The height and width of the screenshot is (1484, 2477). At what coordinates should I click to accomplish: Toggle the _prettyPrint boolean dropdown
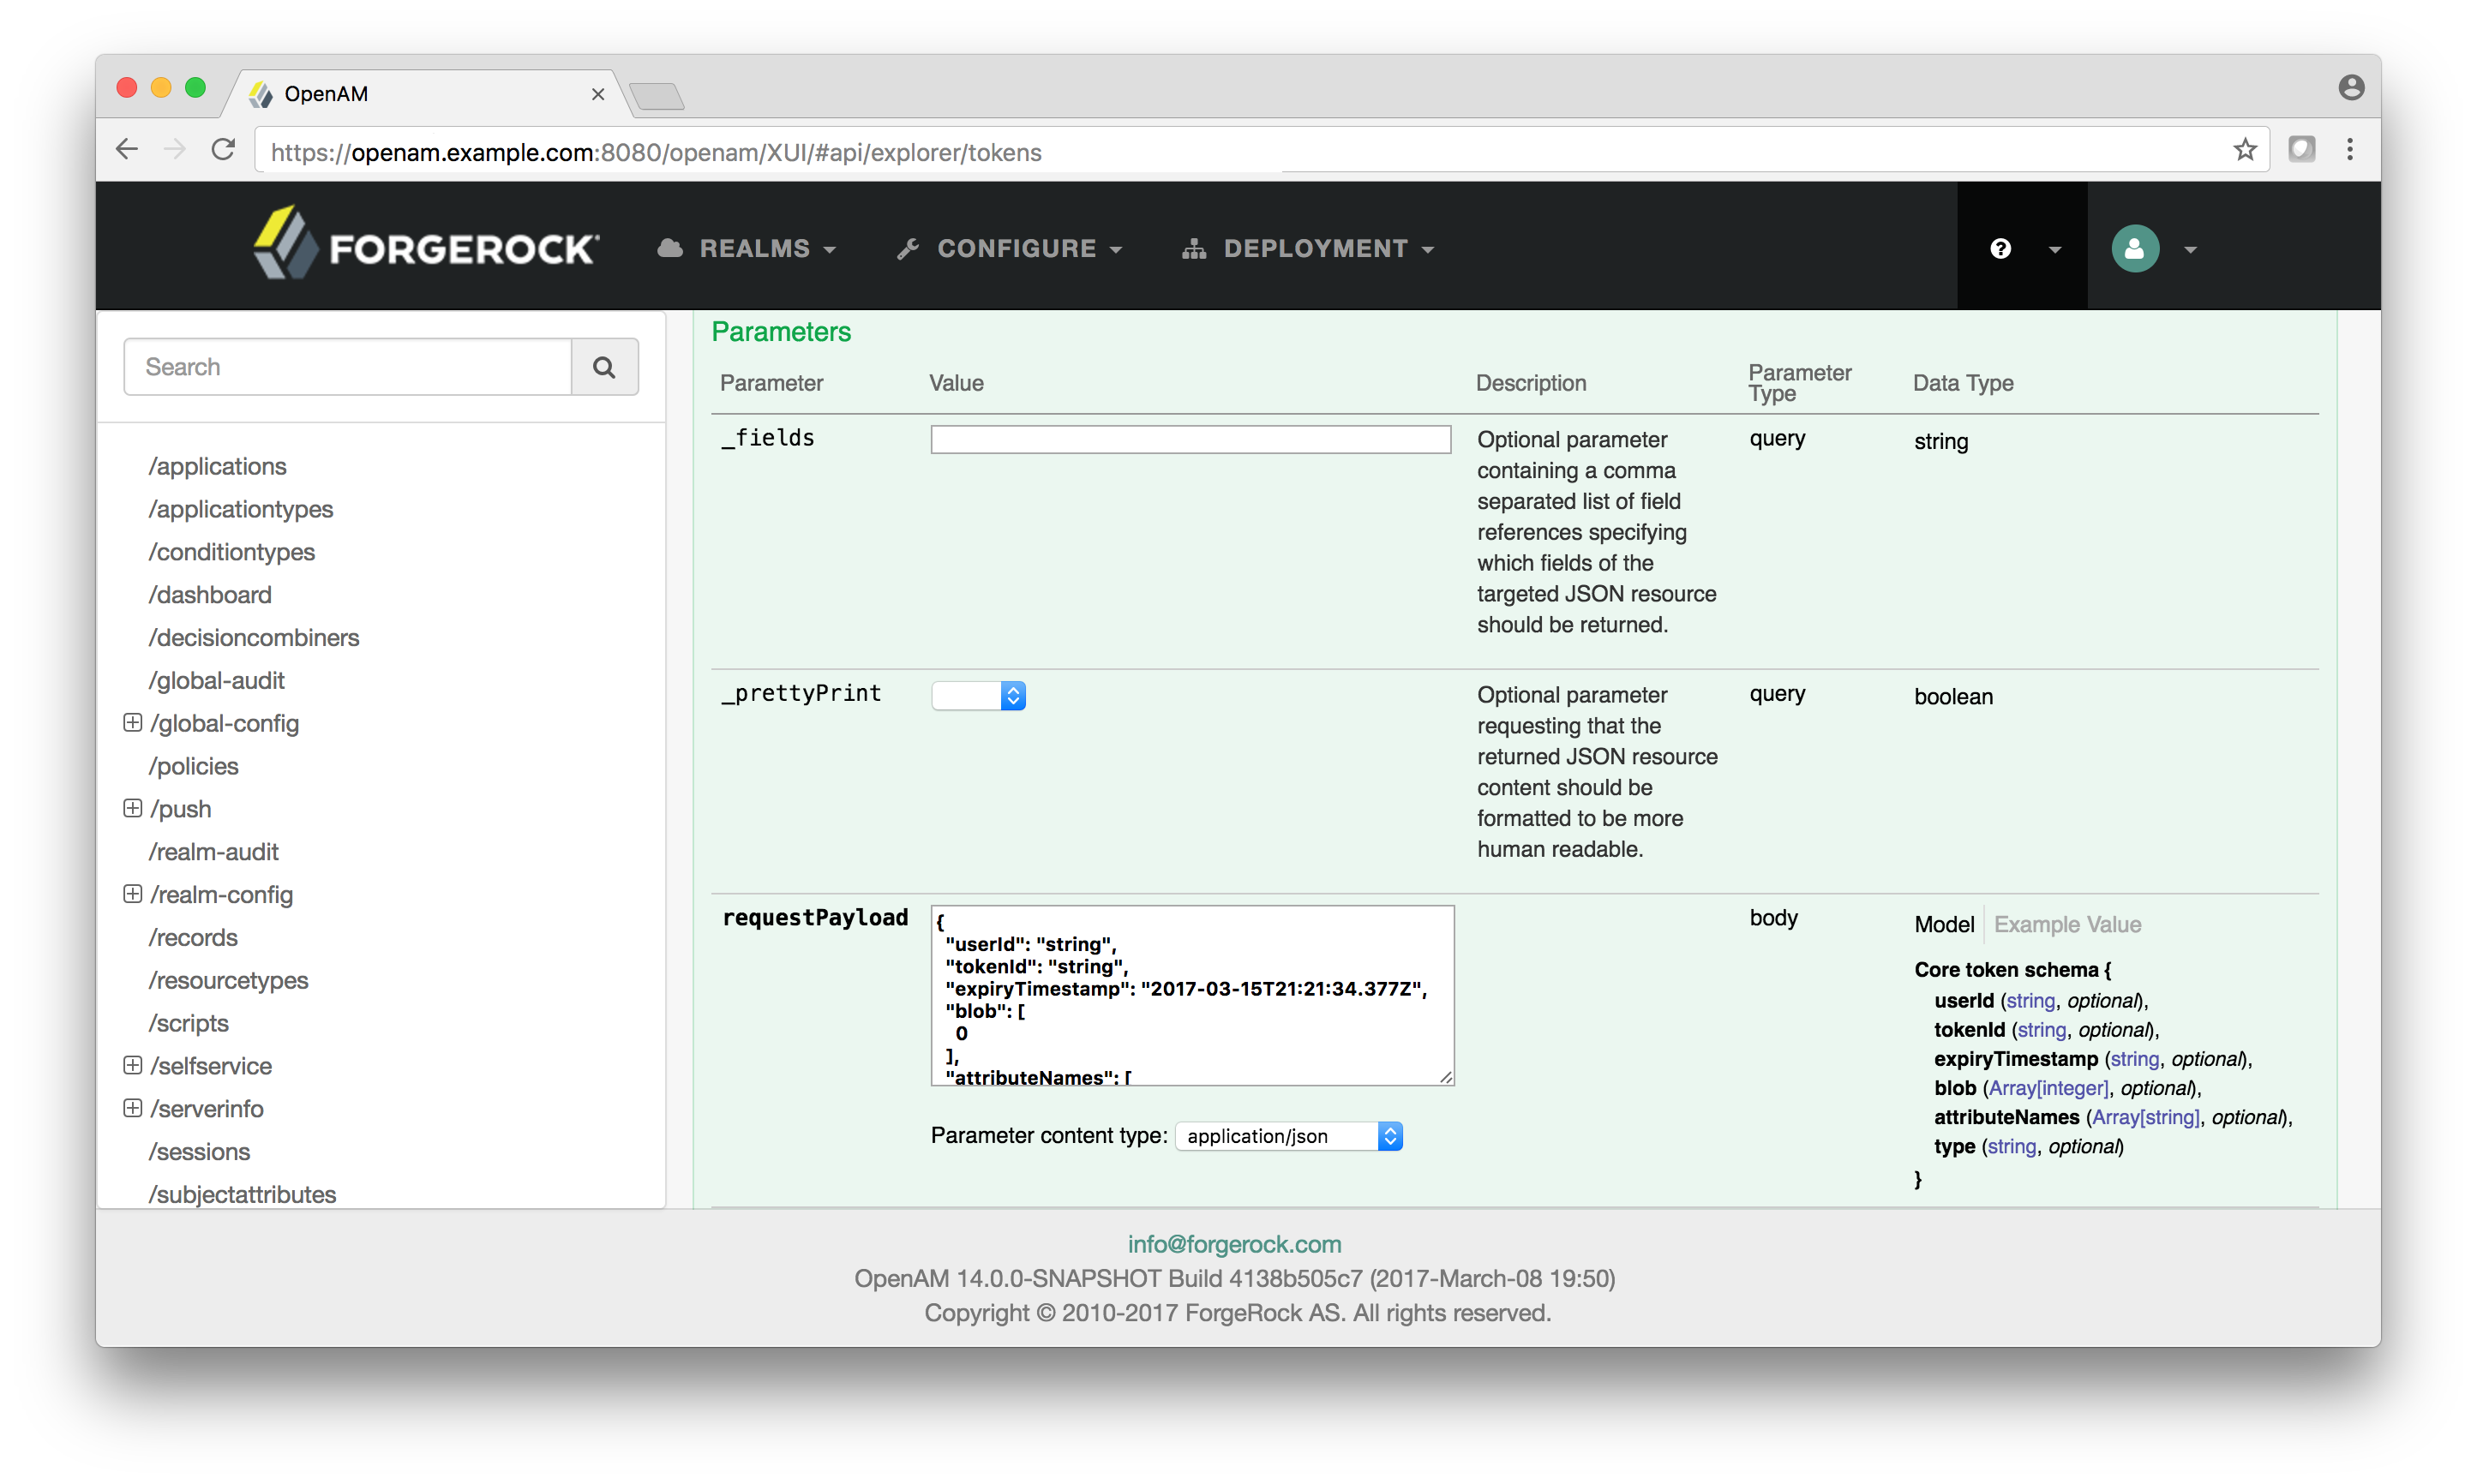[x=977, y=694]
